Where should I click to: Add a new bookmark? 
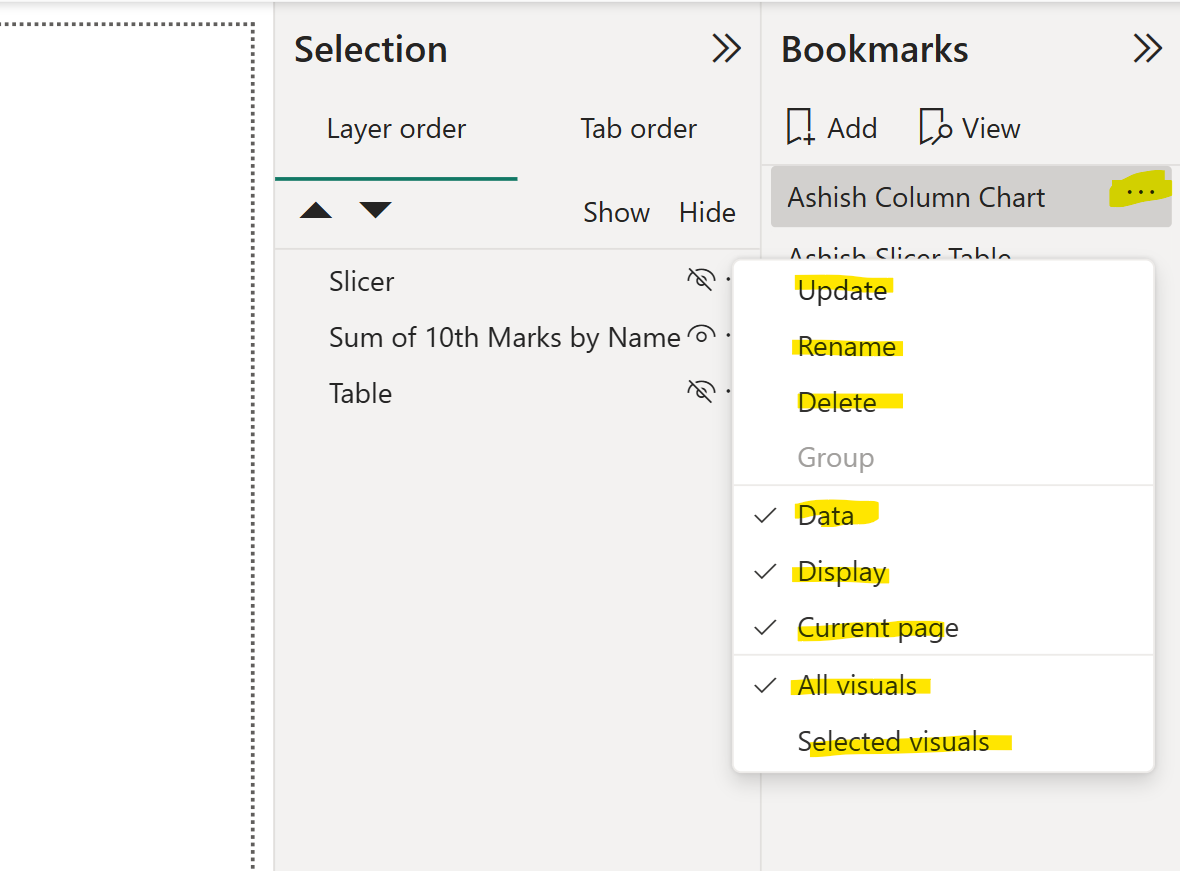pos(831,127)
